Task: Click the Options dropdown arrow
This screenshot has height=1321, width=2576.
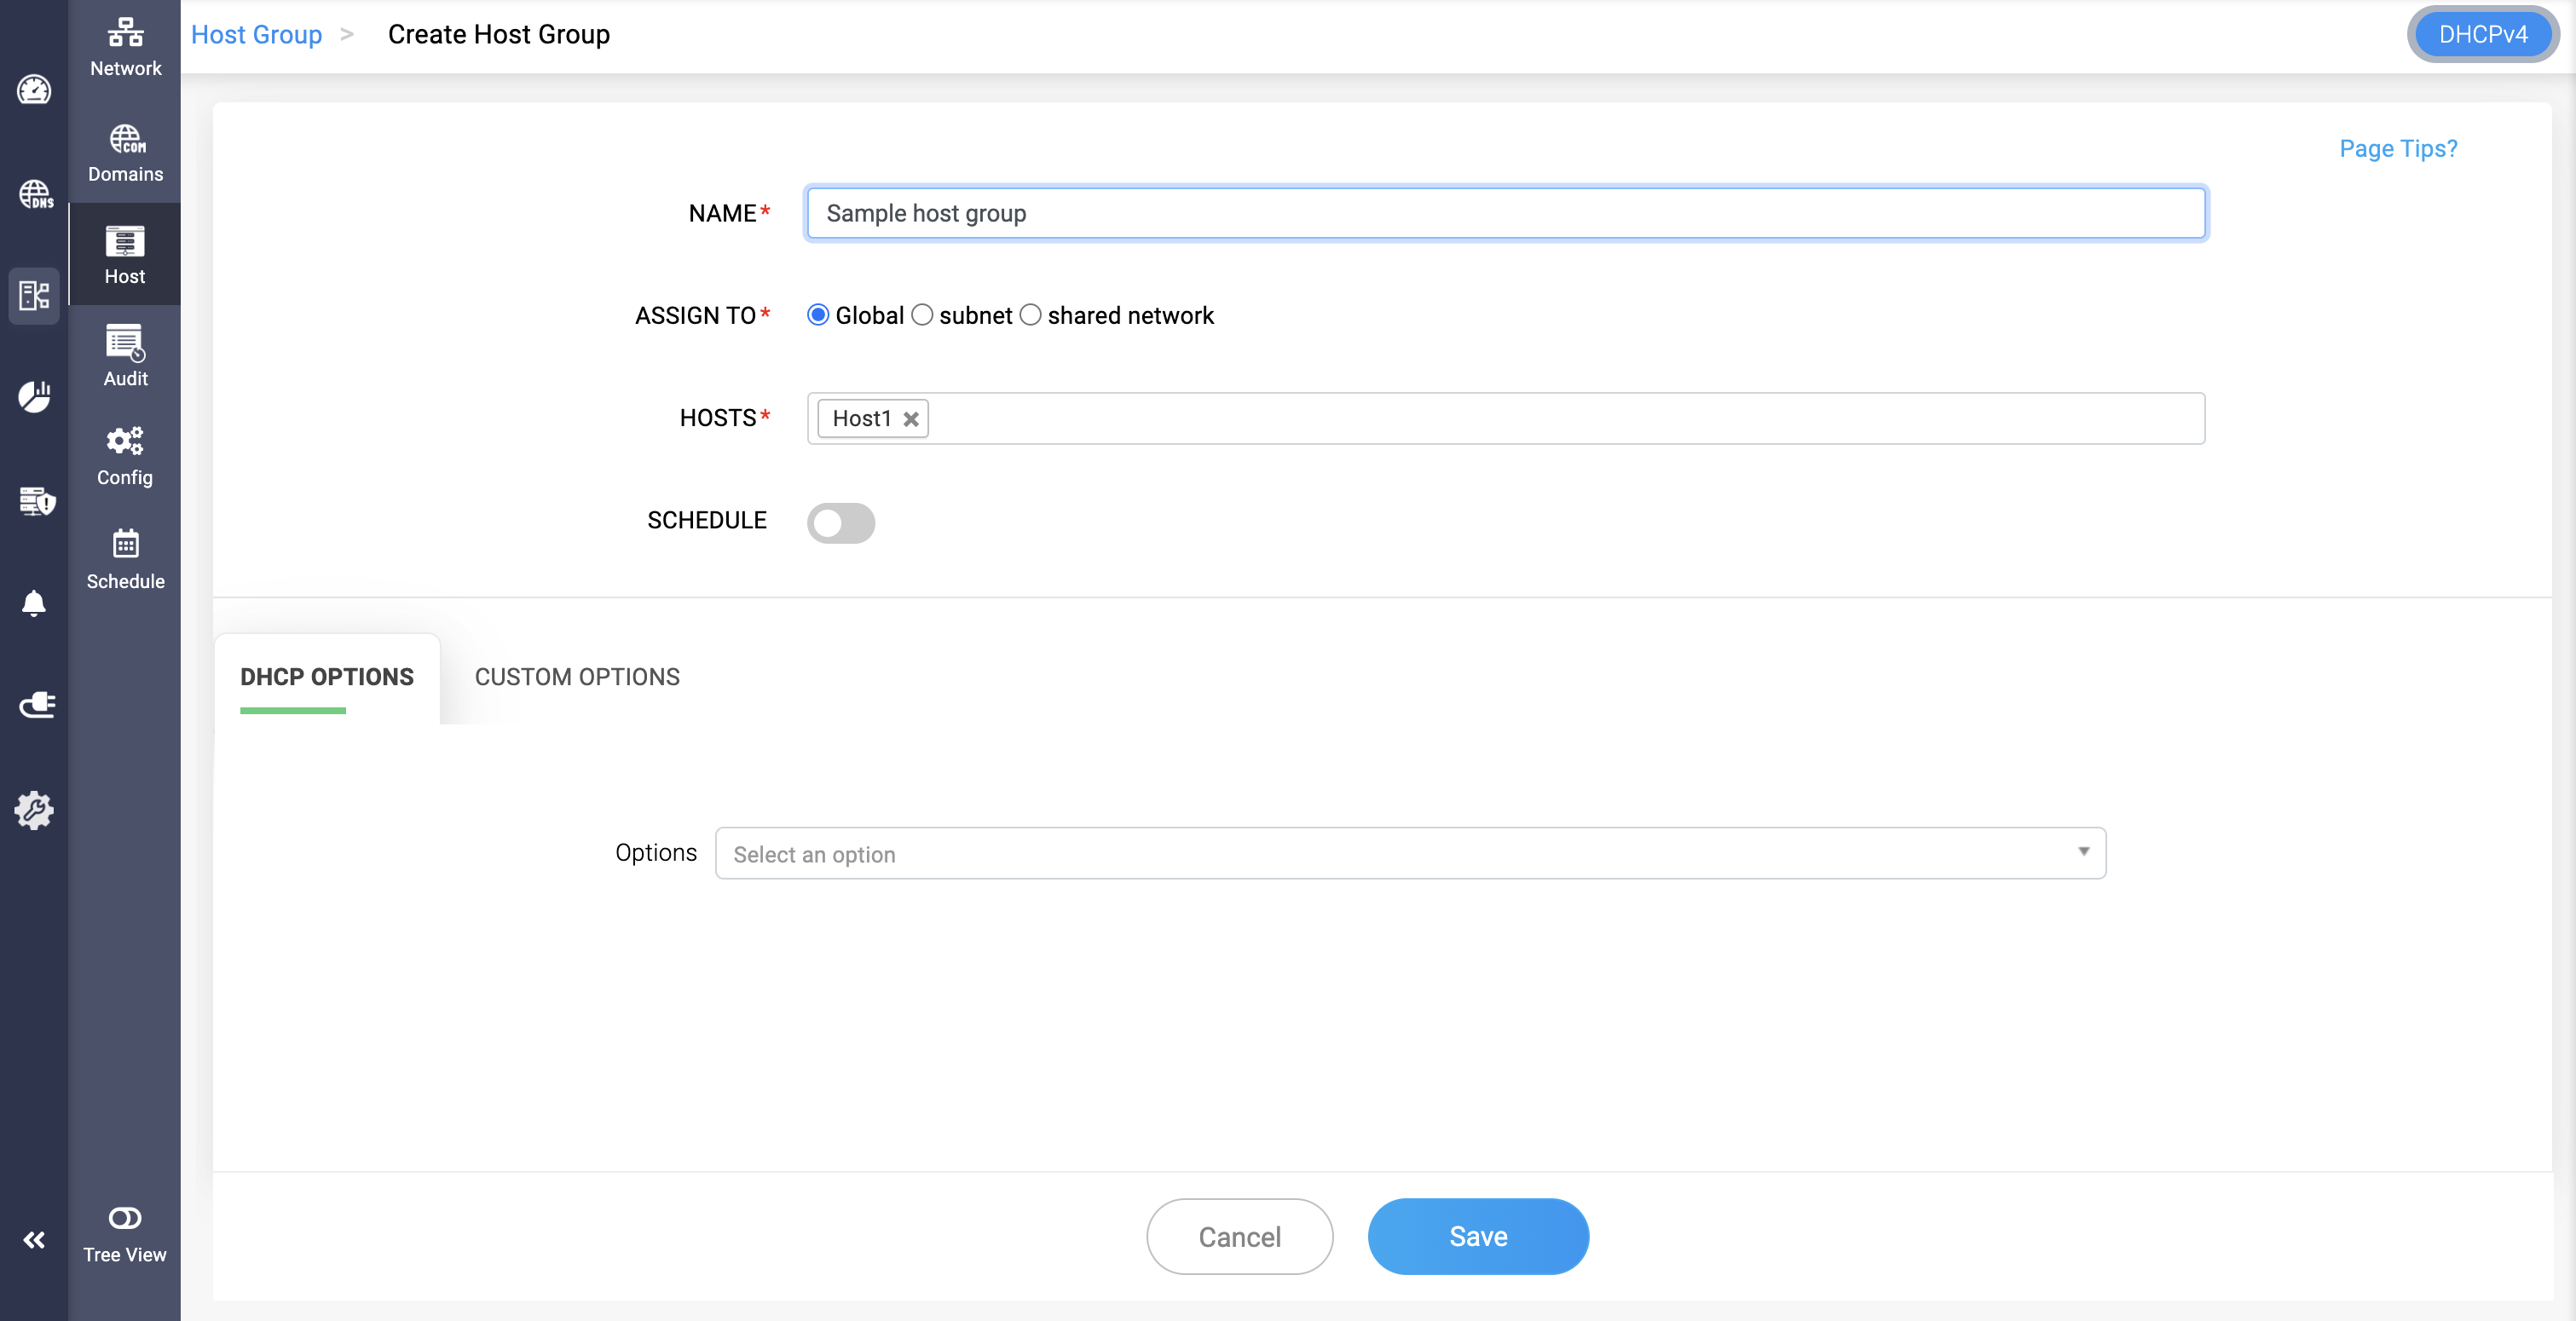Action: (2083, 852)
